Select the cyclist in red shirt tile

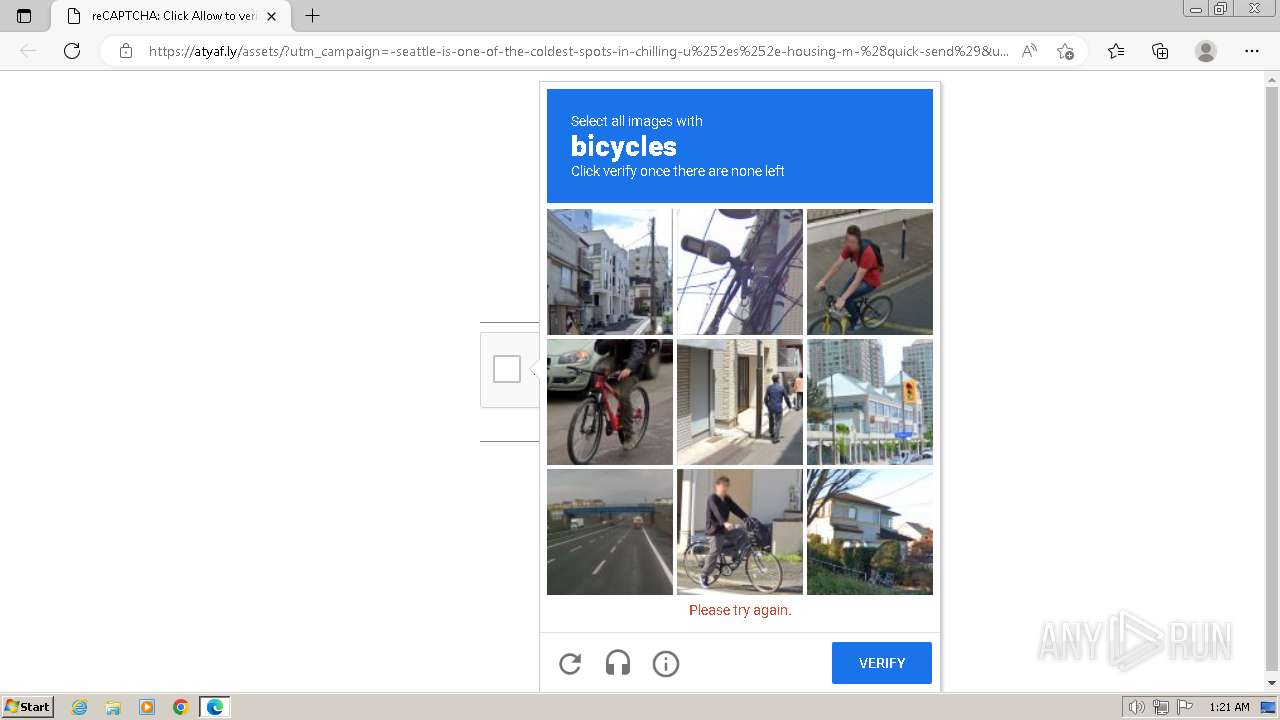(x=870, y=272)
